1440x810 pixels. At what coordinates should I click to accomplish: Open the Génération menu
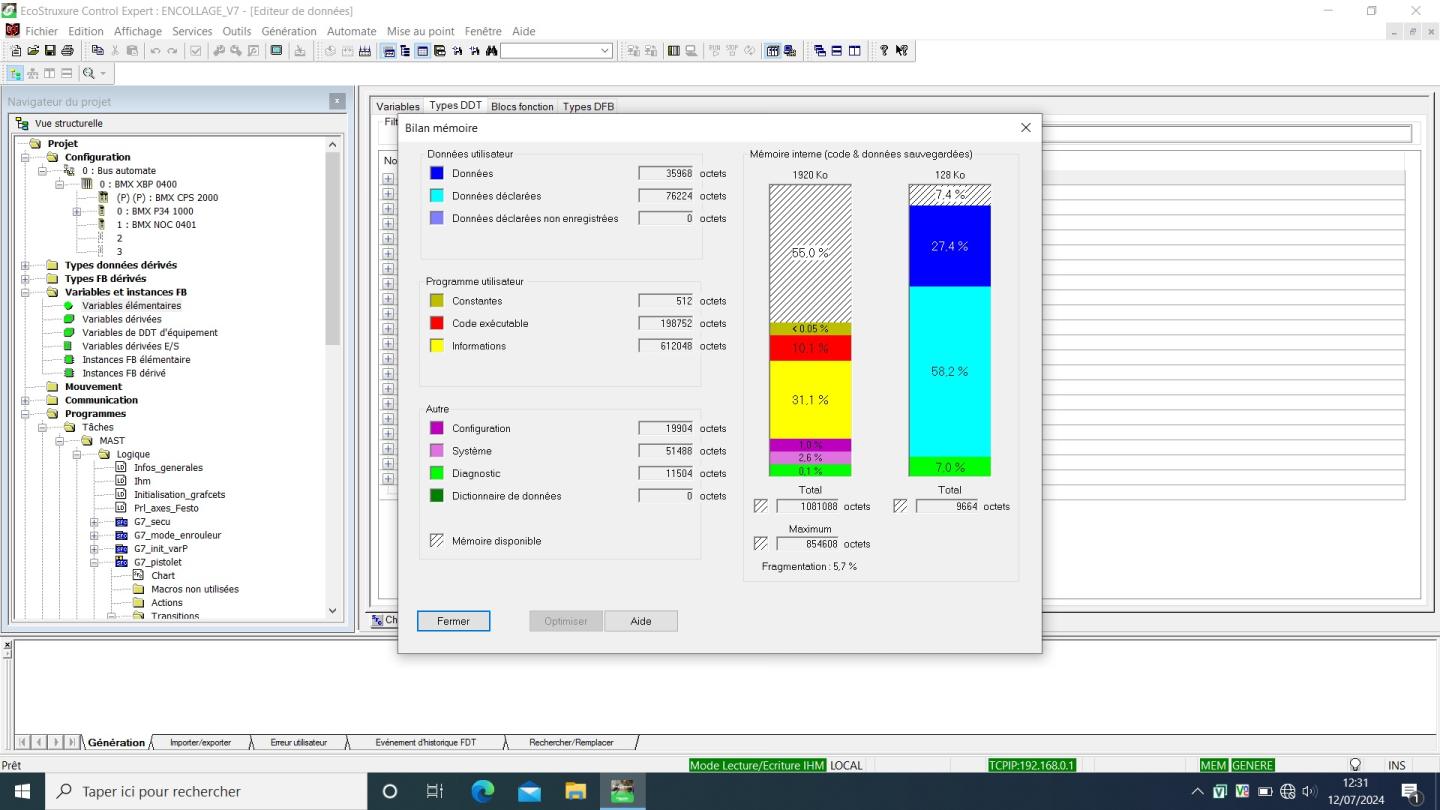tap(288, 31)
